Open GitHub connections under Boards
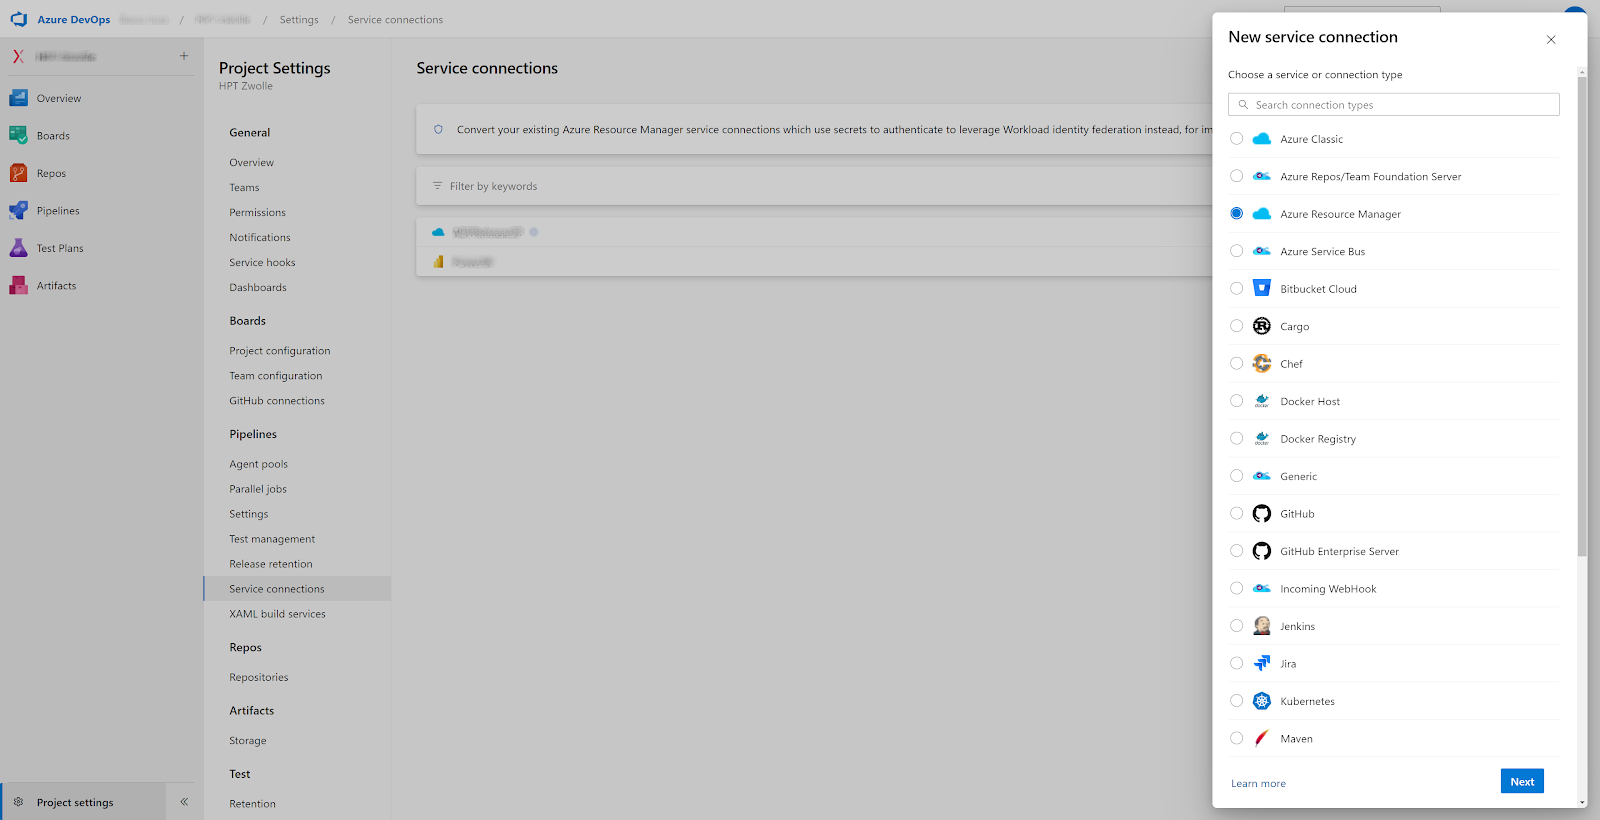This screenshot has width=1600, height=820. (x=277, y=401)
